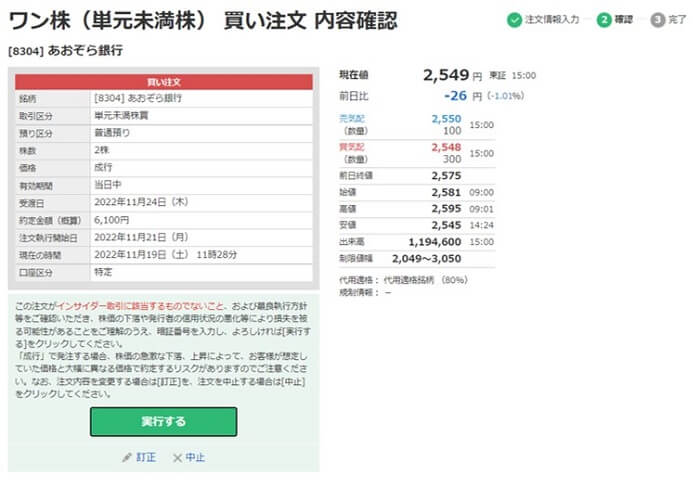Click the X icon beside 中止
The image size is (700, 487).
177,458
